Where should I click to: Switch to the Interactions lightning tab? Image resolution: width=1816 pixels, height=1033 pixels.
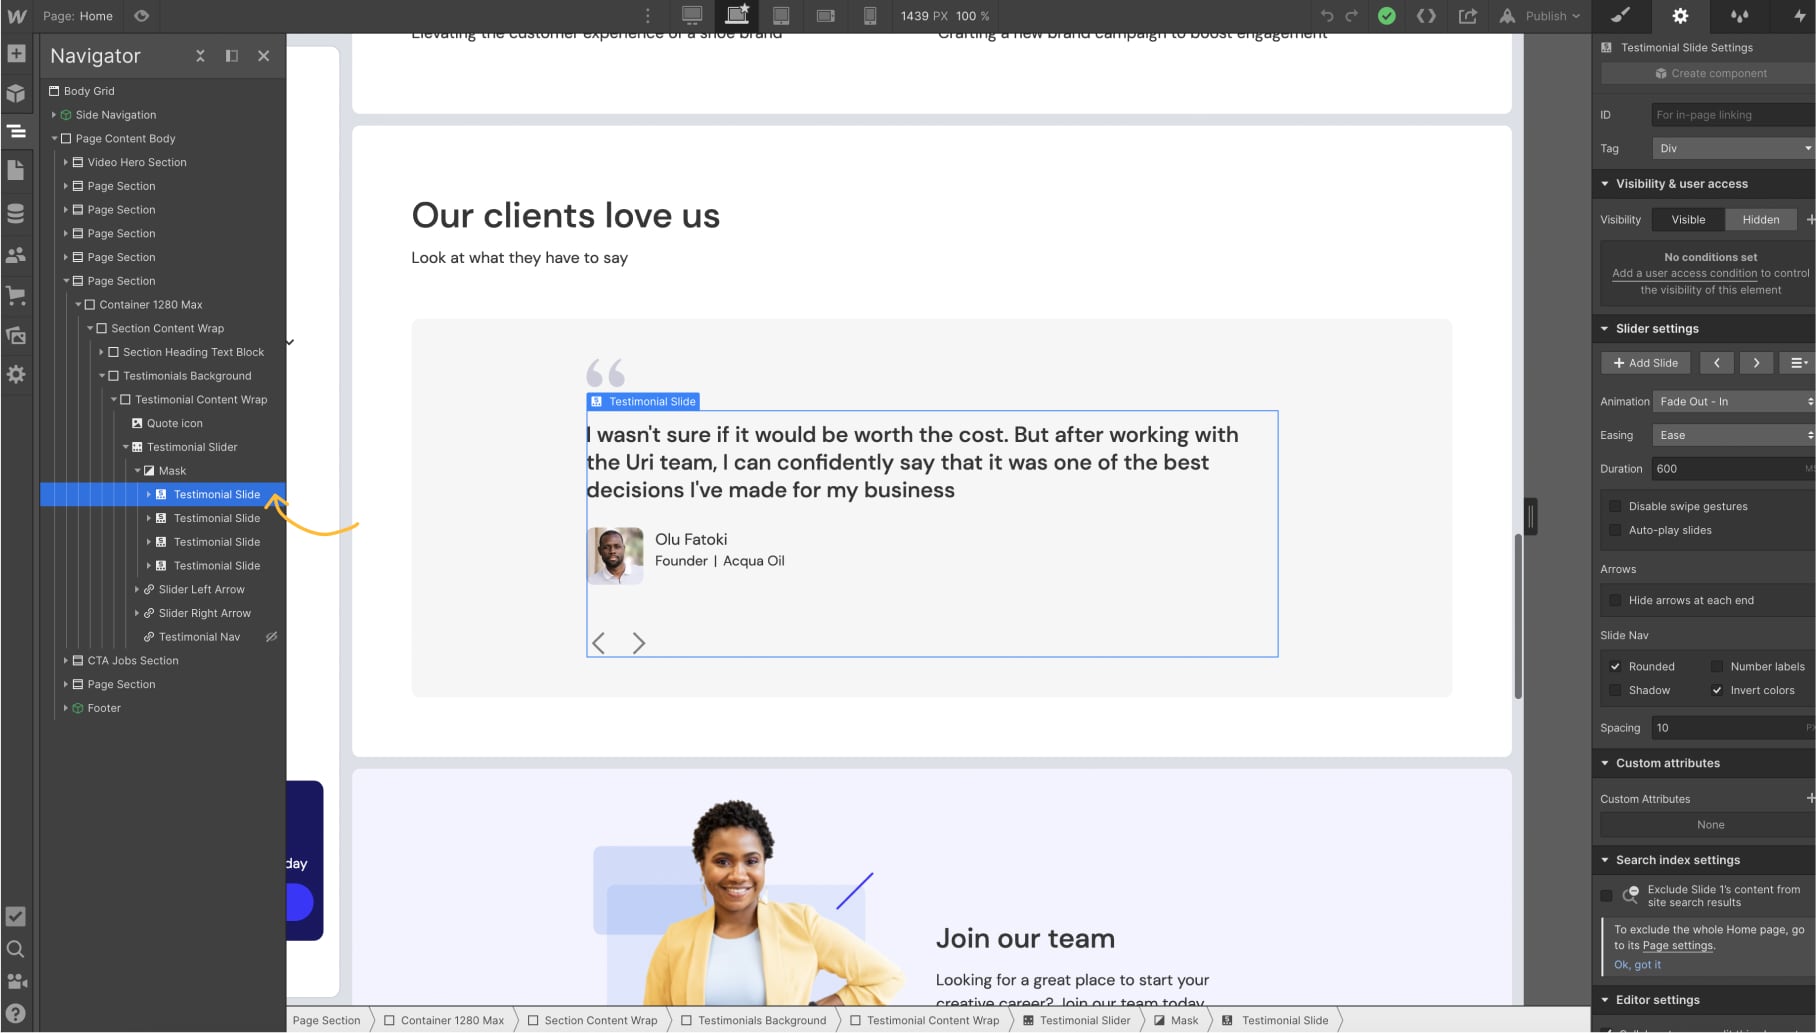(x=1798, y=16)
